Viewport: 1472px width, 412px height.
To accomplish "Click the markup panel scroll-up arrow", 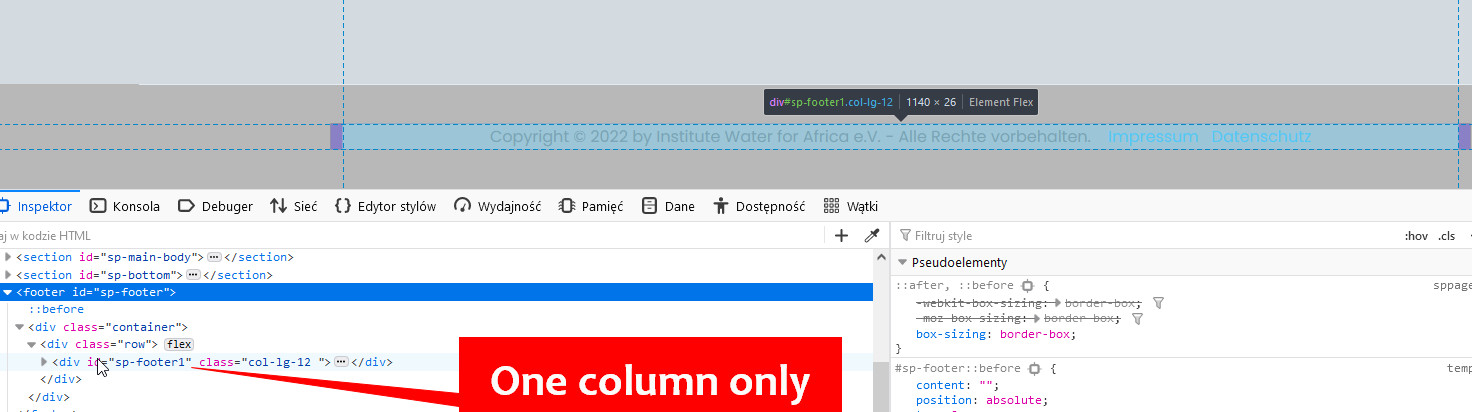I will 880,257.
